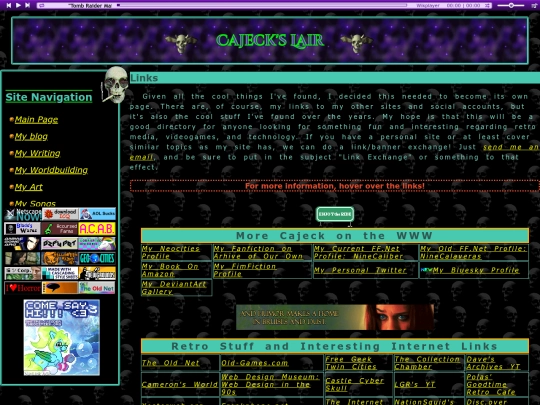Skip to previous track in music player
Screen dimensions: 540x405
click(9, 5)
